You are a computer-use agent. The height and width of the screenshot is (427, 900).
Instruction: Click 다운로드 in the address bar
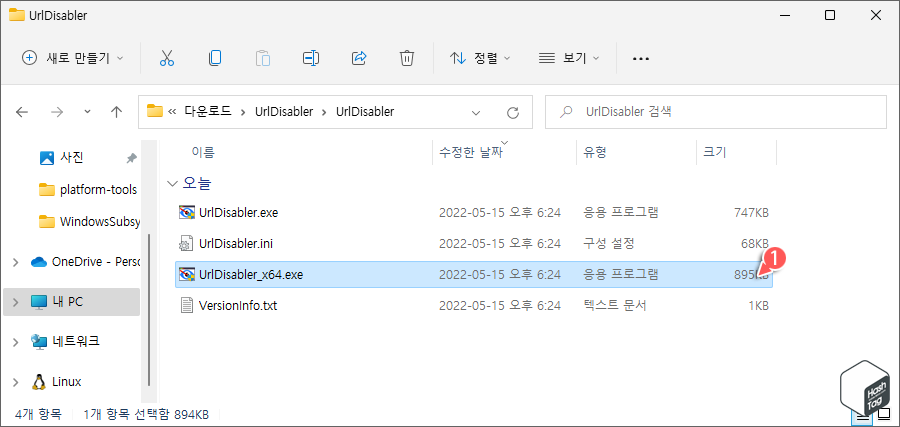tap(207, 112)
